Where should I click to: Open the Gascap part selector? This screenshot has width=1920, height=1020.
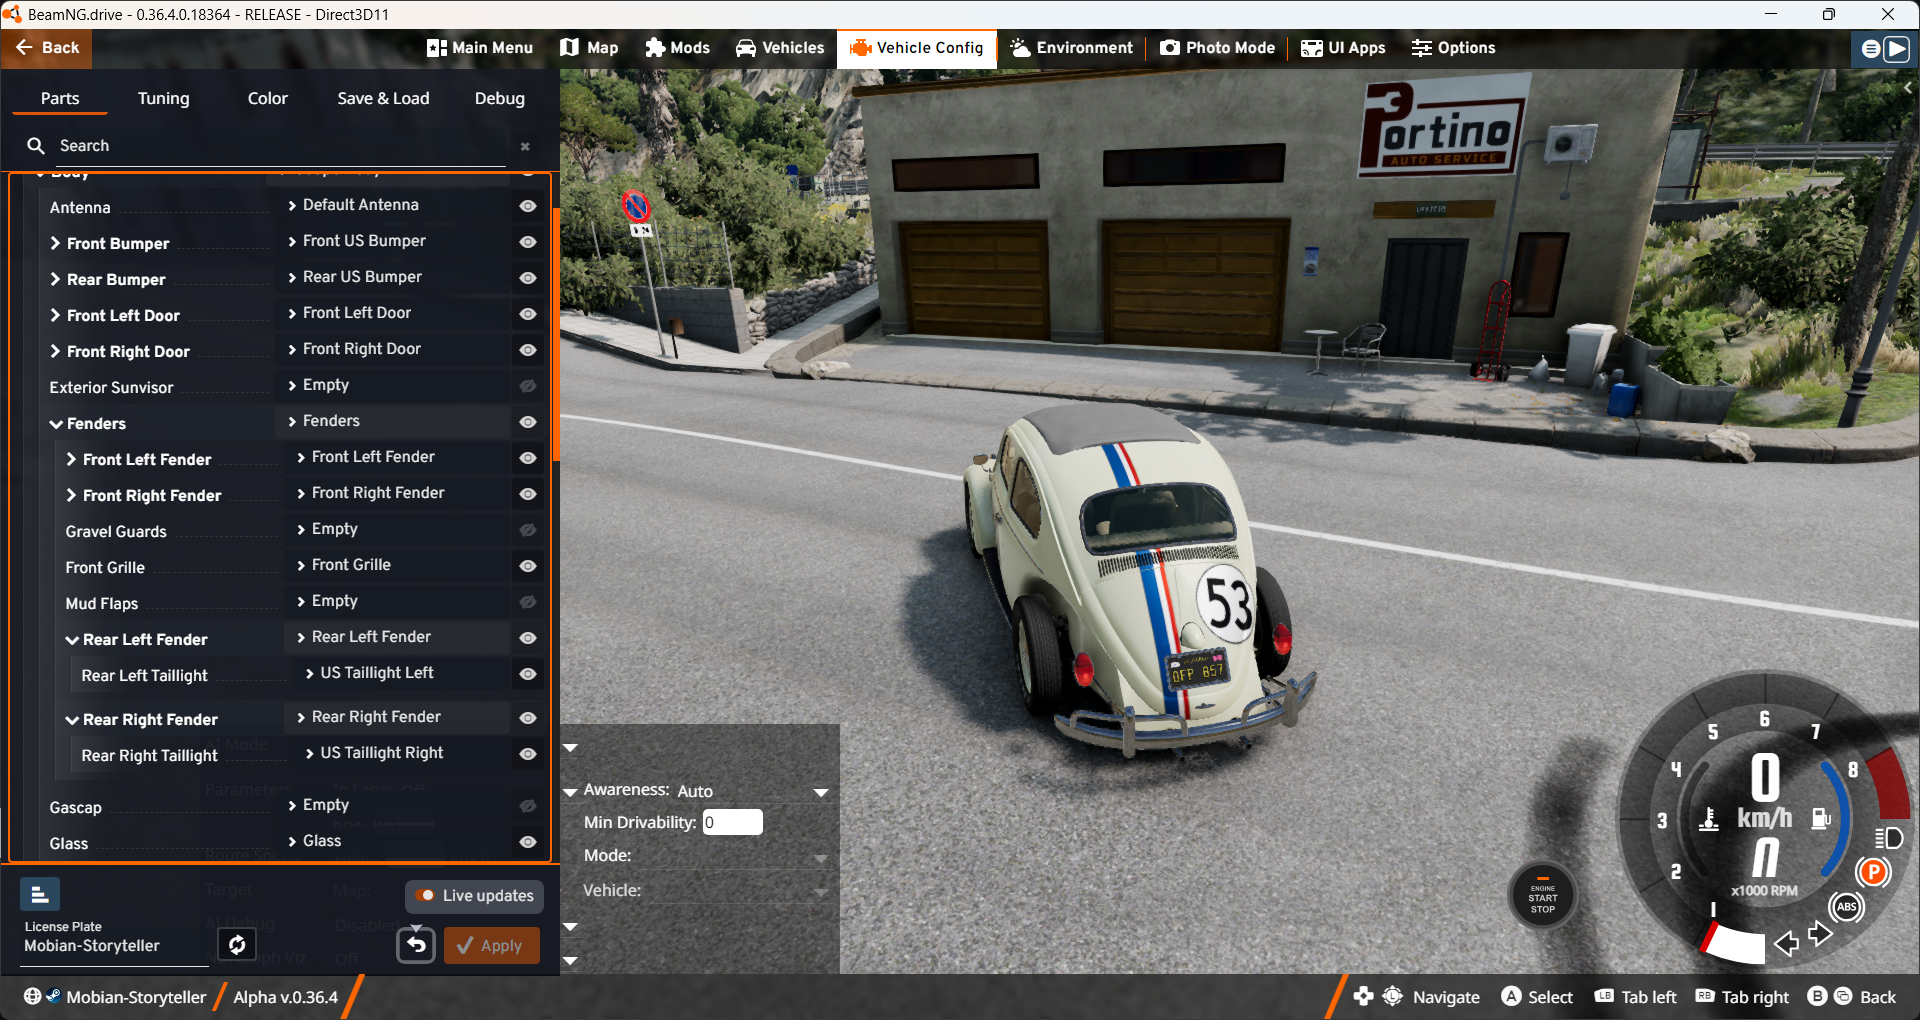pyautogui.click(x=393, y=805)
